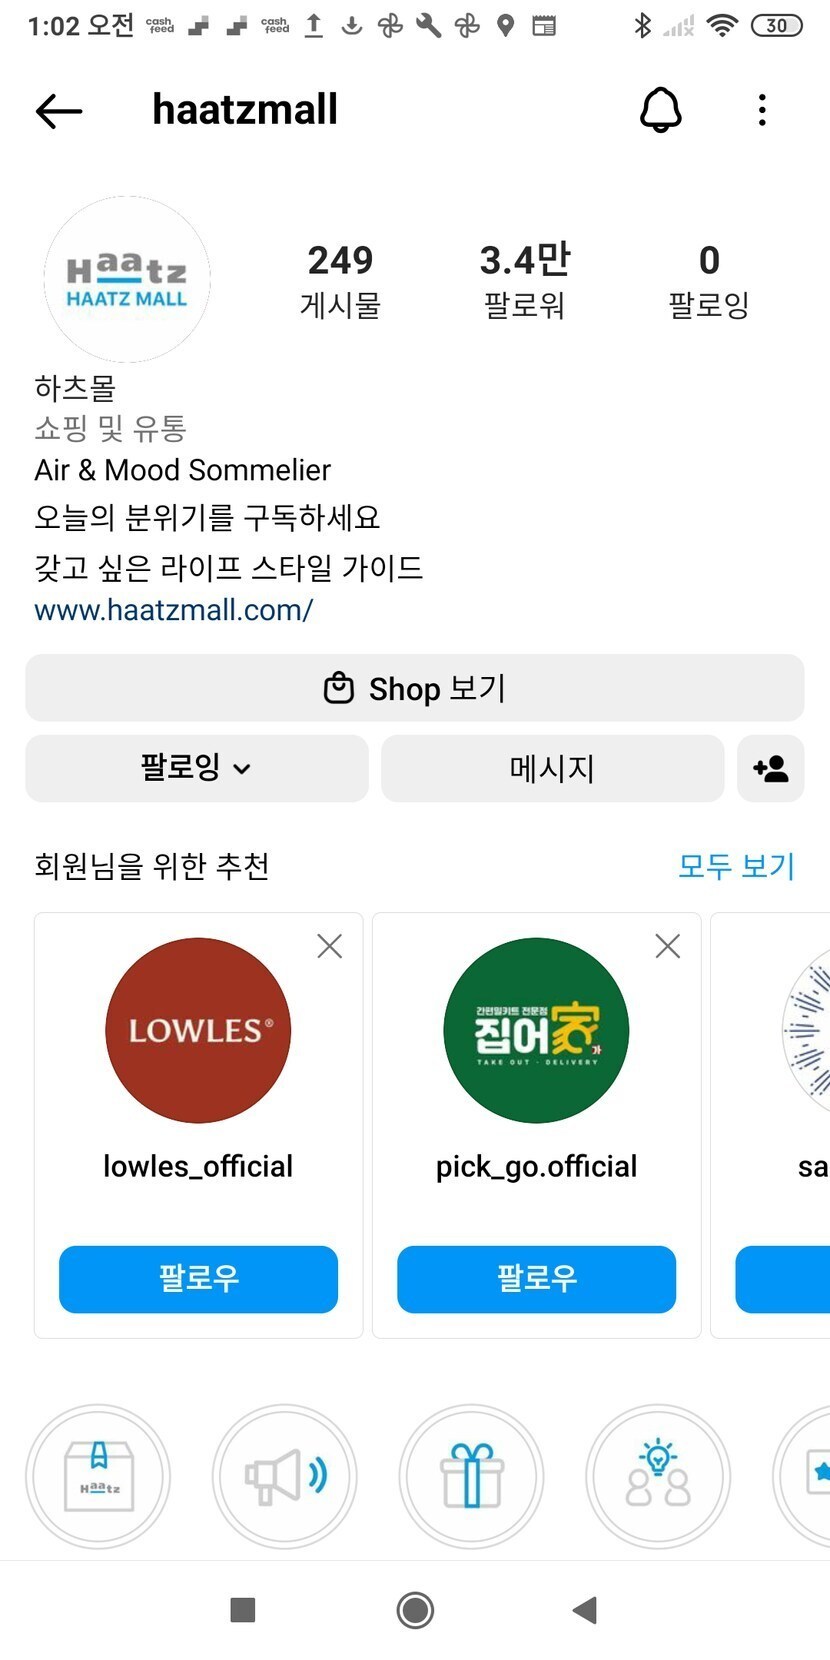Tap the back arrow icon
The height and width of the screenshot is (1660, 830).
point(59,111)
